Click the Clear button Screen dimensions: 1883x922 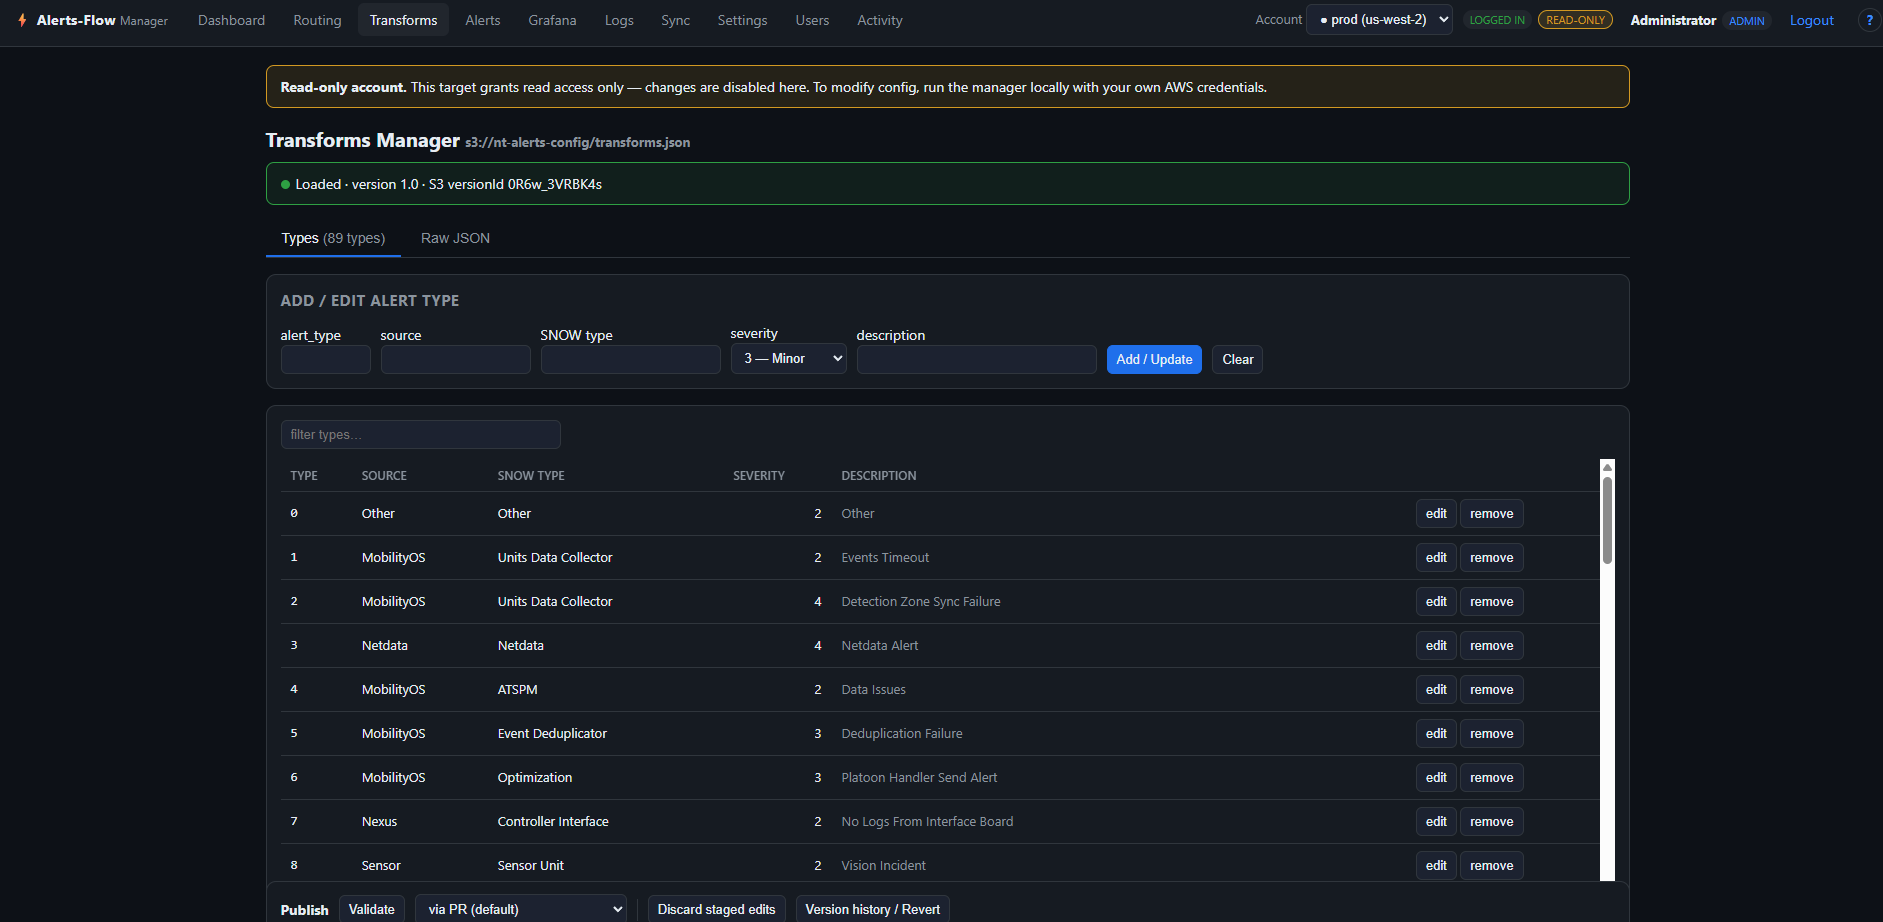click(1237, 359)
